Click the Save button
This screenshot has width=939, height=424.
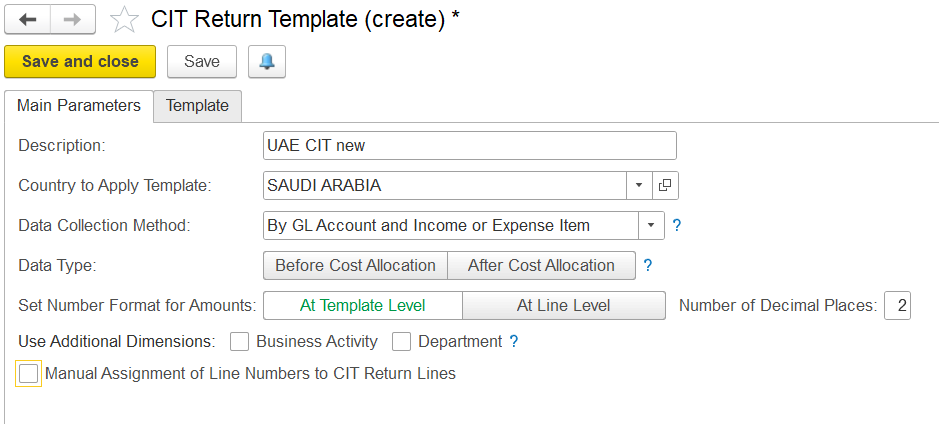tap(202, 62)
